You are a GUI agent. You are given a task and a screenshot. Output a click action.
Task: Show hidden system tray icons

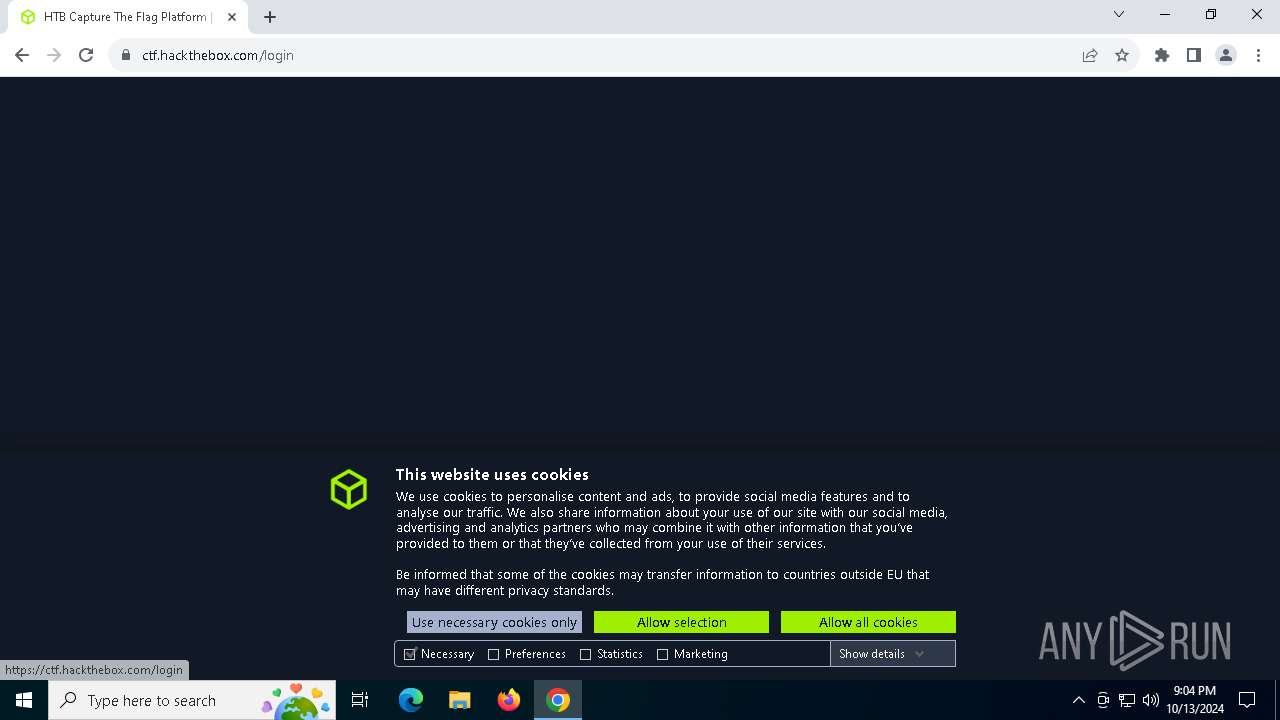[x=1078, y=700]
